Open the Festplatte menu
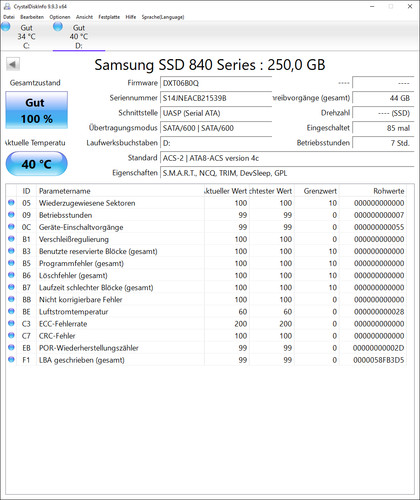Viewport: 420px width, 500px height. pos(109,17)
